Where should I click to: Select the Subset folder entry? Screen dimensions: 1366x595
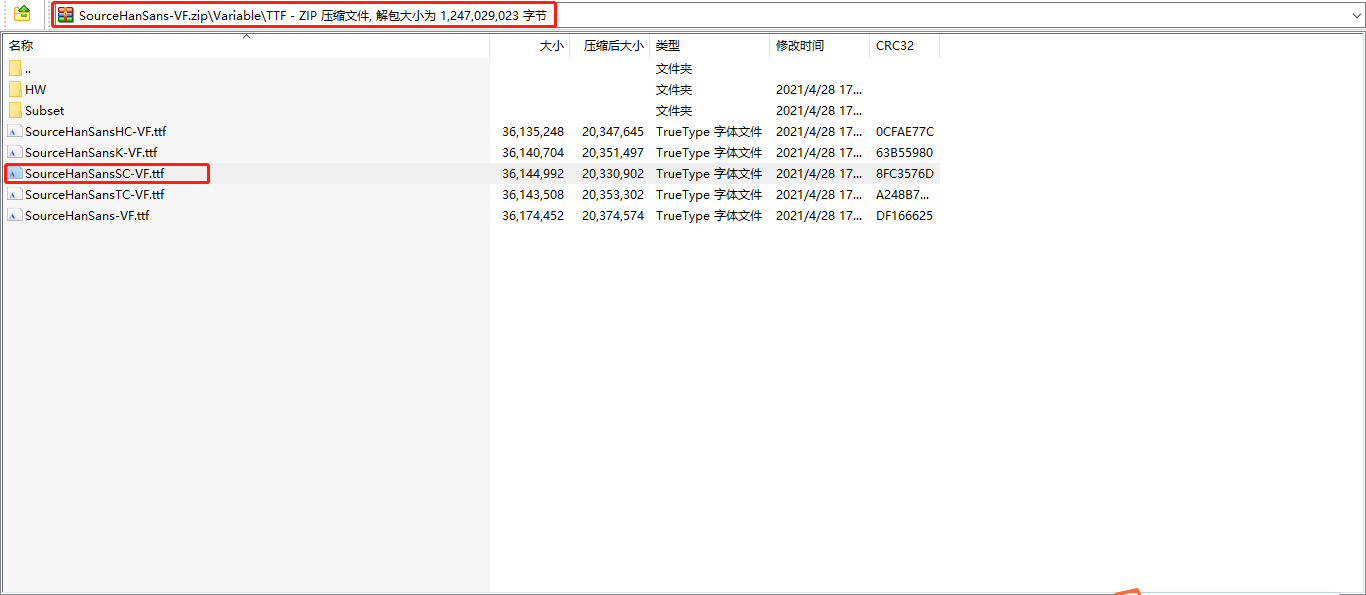45,110
